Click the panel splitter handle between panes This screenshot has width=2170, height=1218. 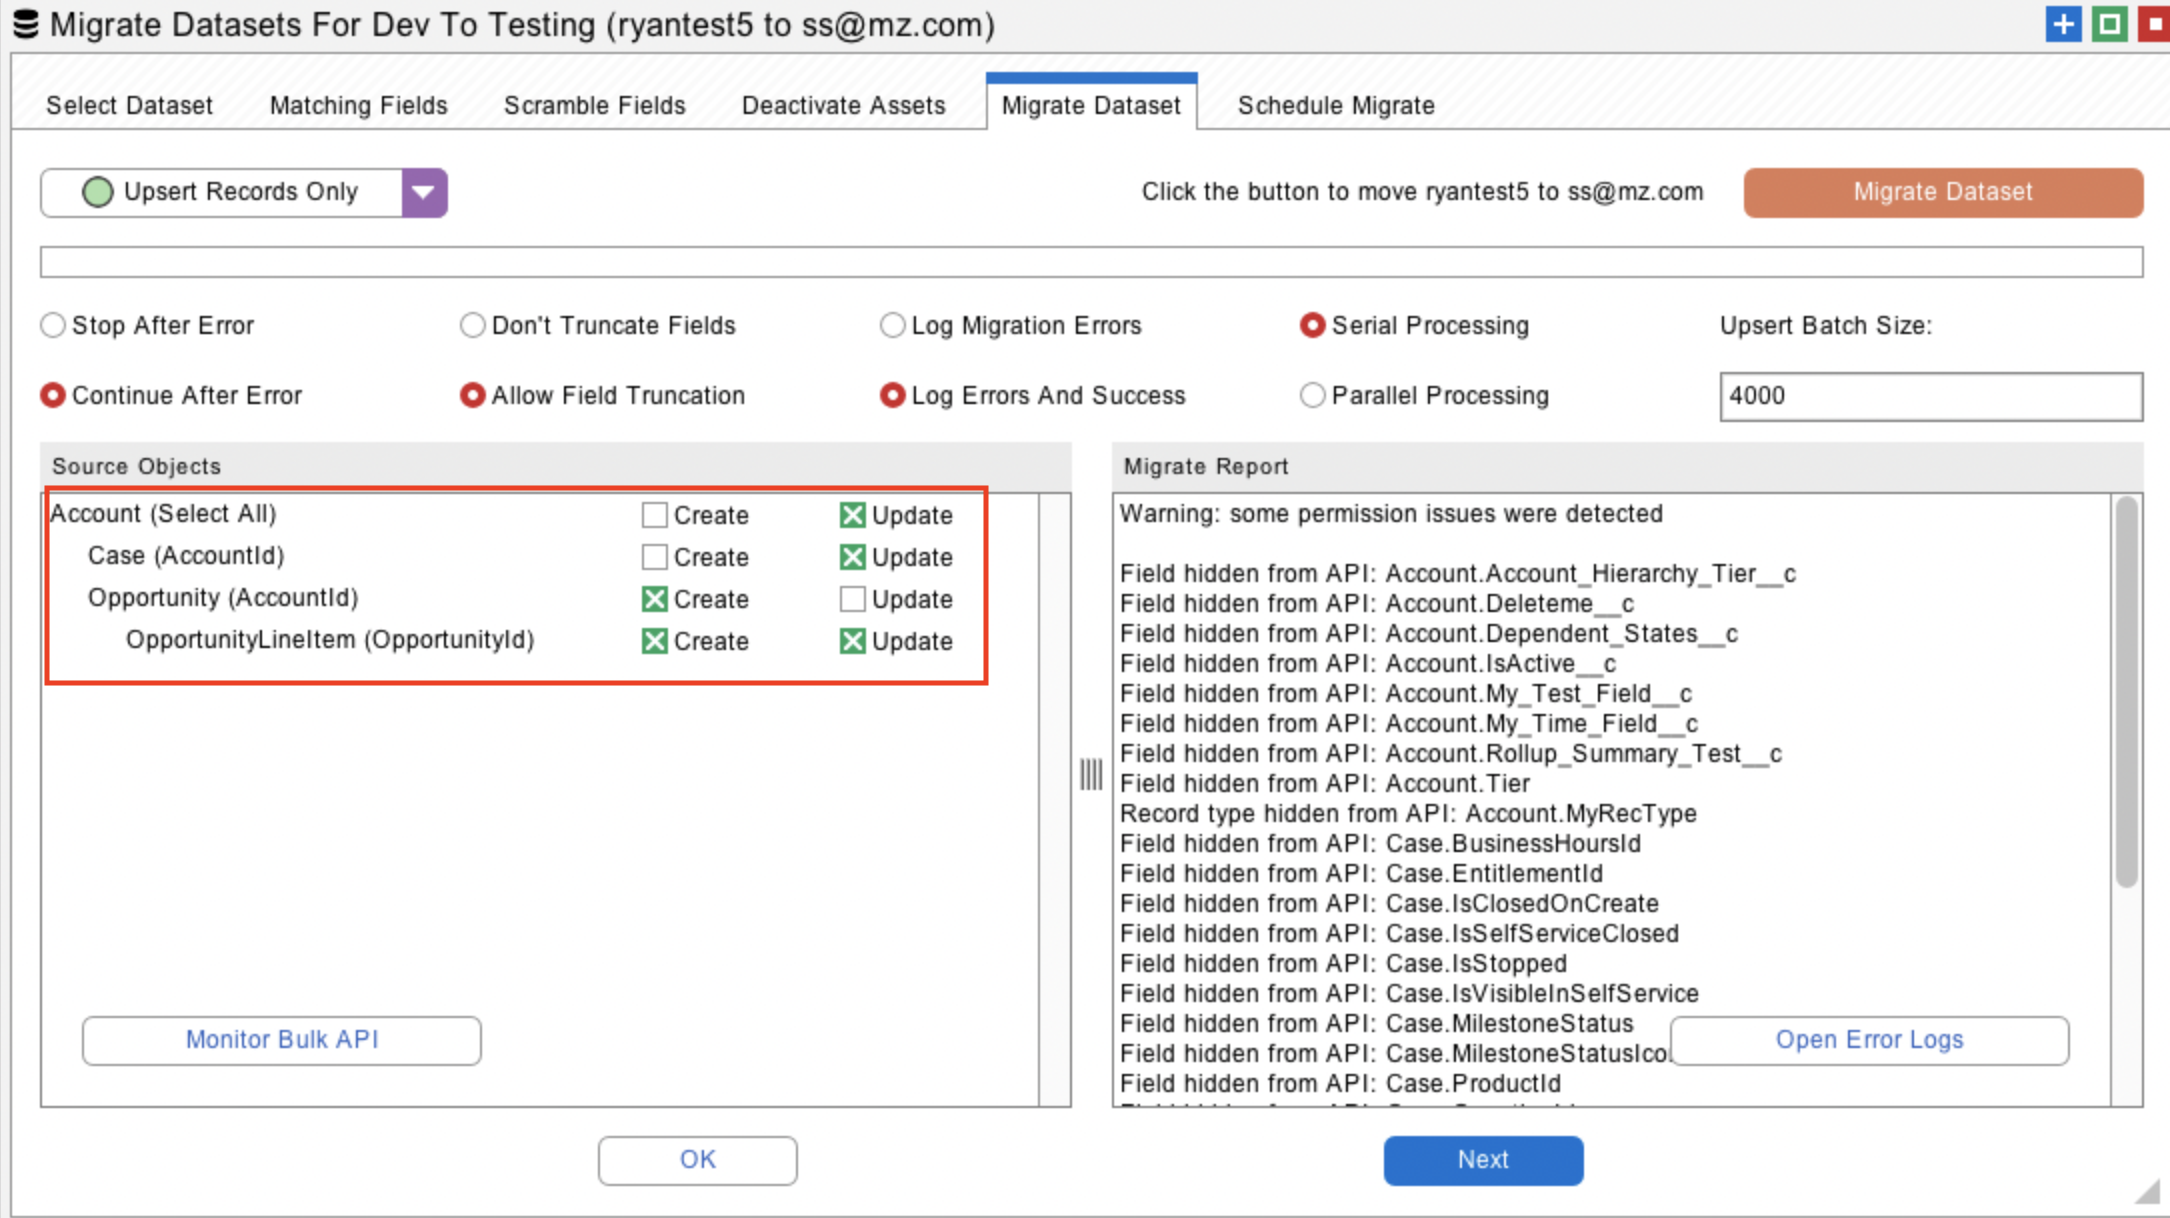(x=1091, y=774)
